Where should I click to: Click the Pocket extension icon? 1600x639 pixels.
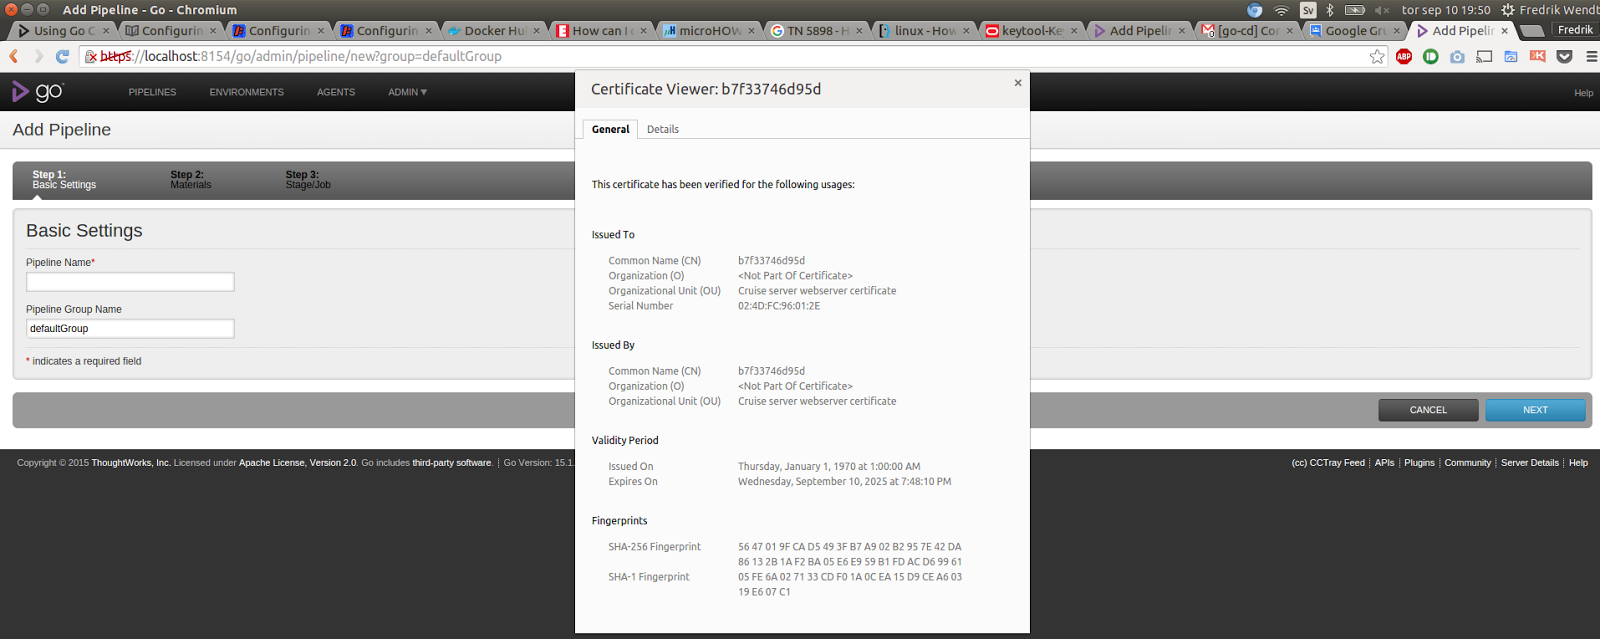pos(1565,56)
